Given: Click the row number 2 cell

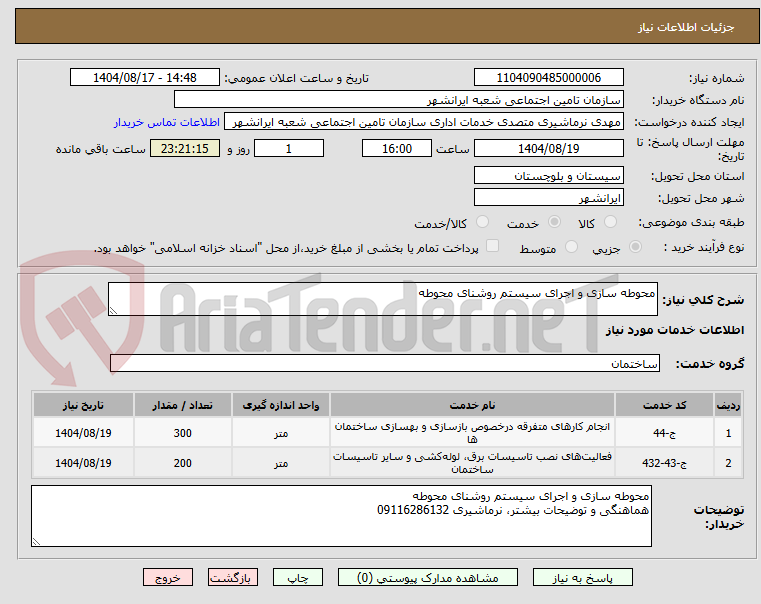Looking at the screenshot, I should (728, 463).
